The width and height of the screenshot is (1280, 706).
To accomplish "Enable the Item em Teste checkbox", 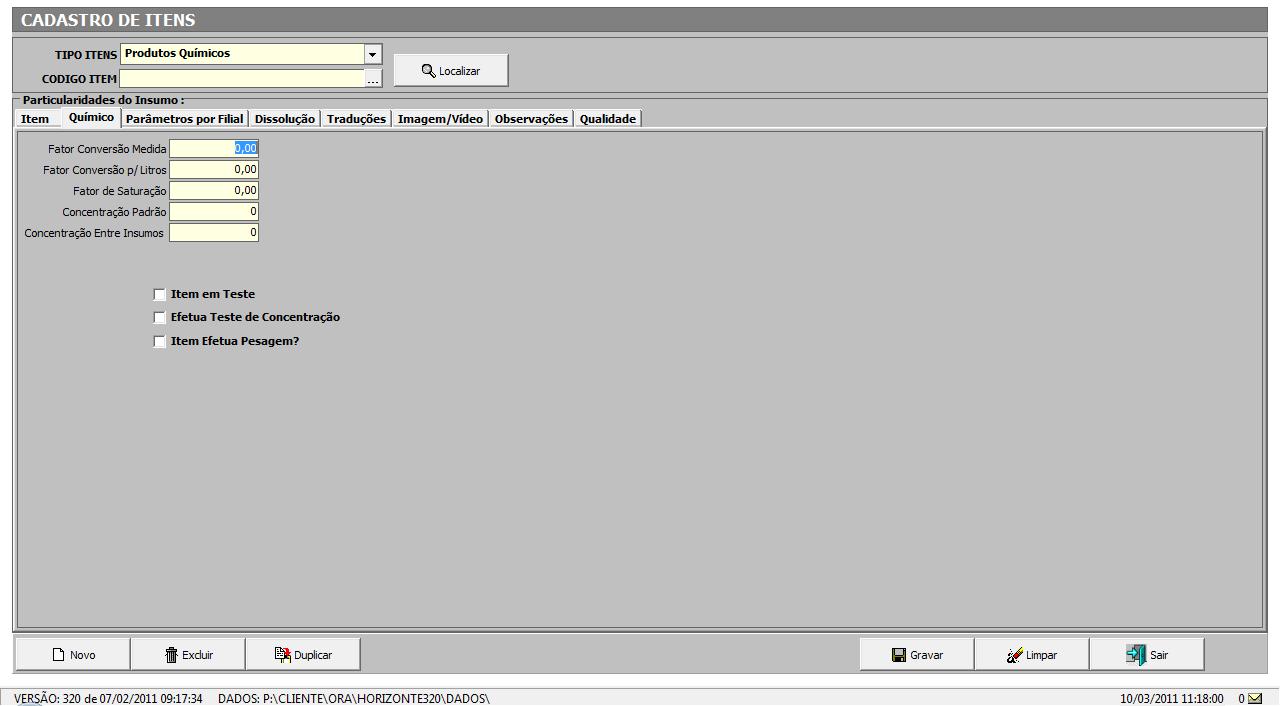I will 160,295.
